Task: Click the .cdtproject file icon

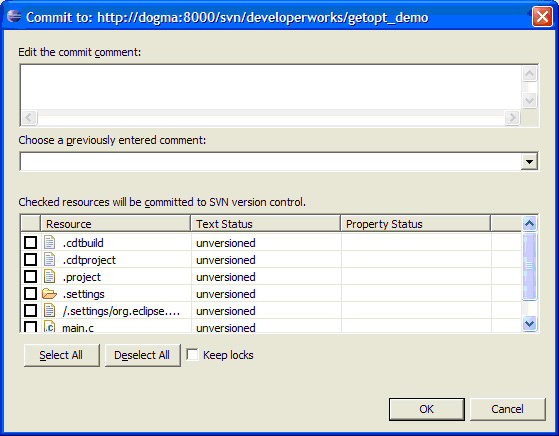Action: coord(50,260)
